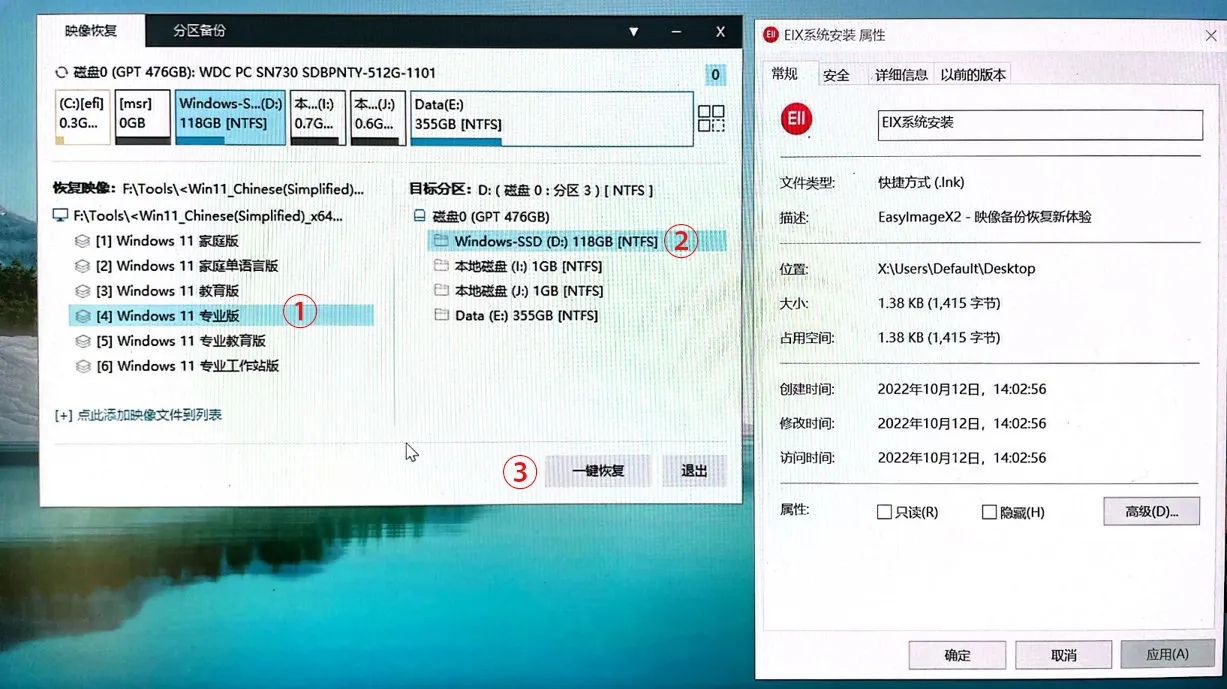1227x689 pixels.
Task: Switch to the 分区备份 tab
Action: point(199,31)
